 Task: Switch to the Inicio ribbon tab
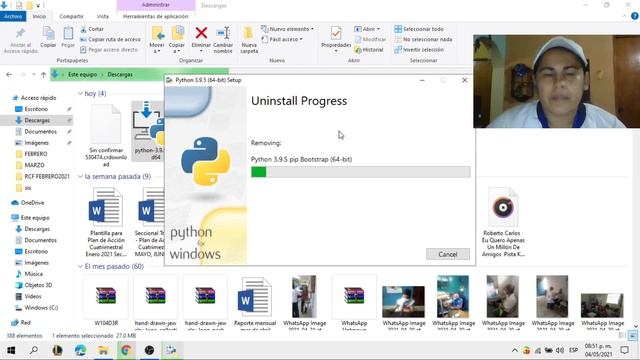[x=39, y=16]
